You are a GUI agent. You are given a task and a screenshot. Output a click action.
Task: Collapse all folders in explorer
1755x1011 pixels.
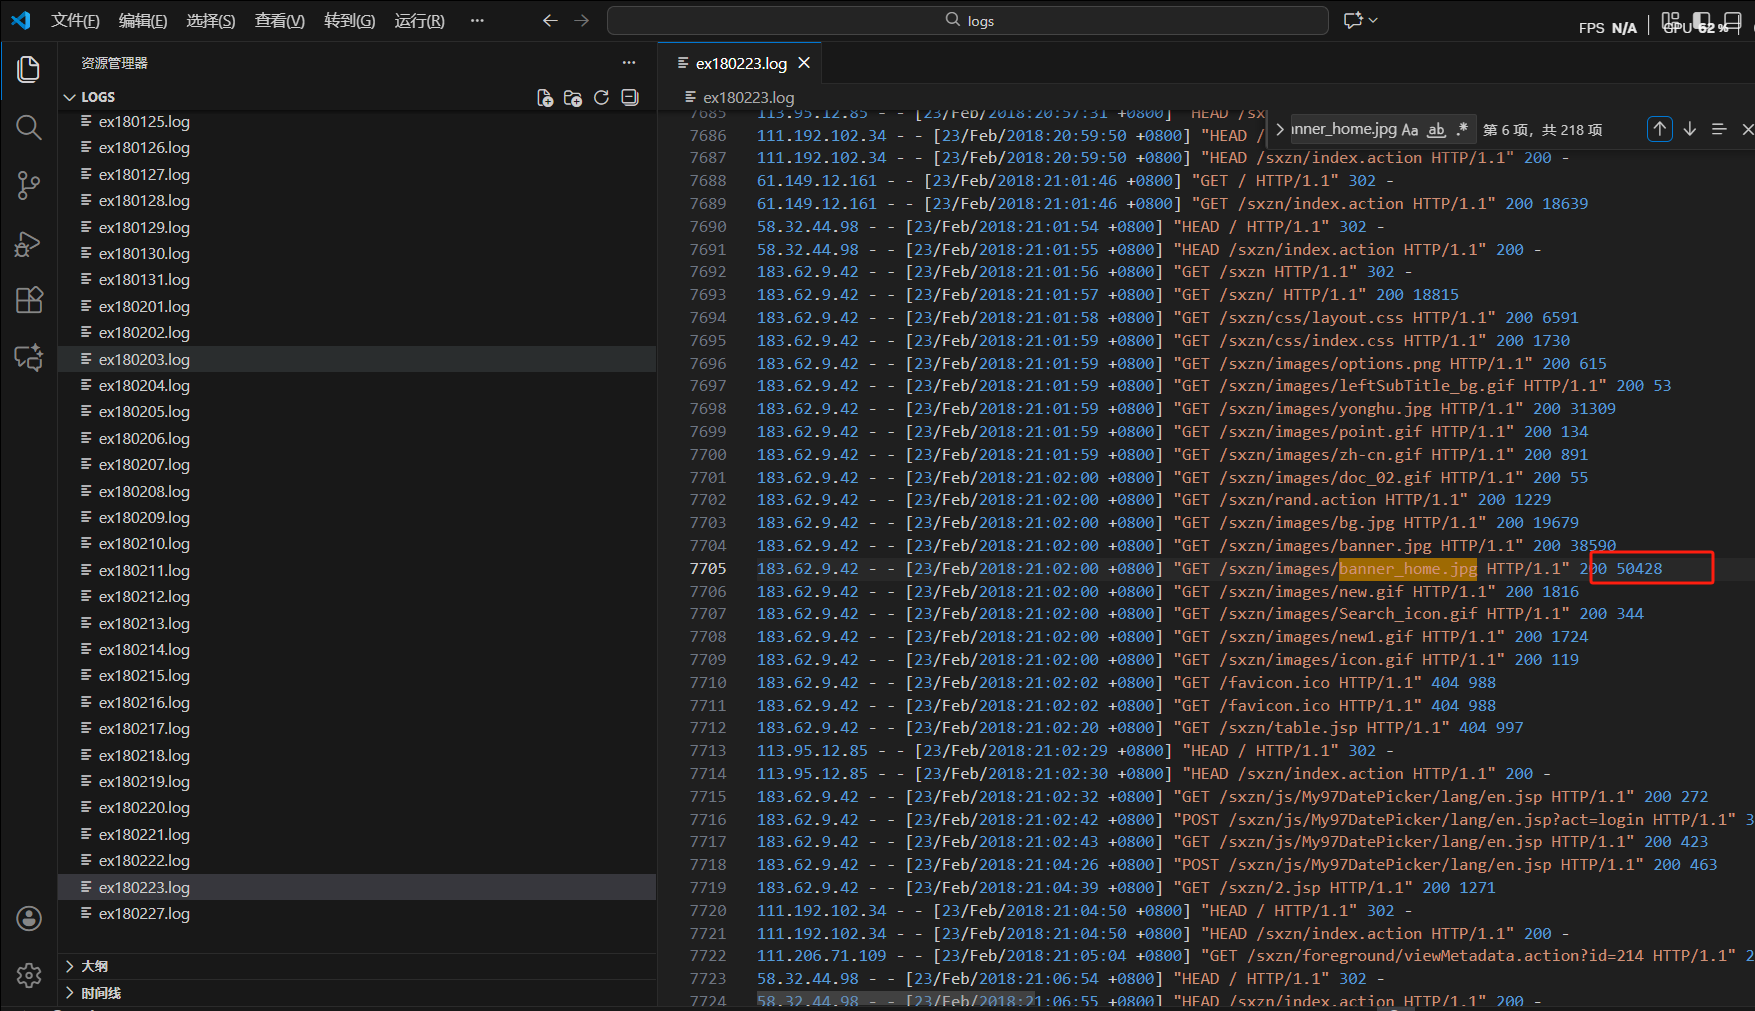630,97
